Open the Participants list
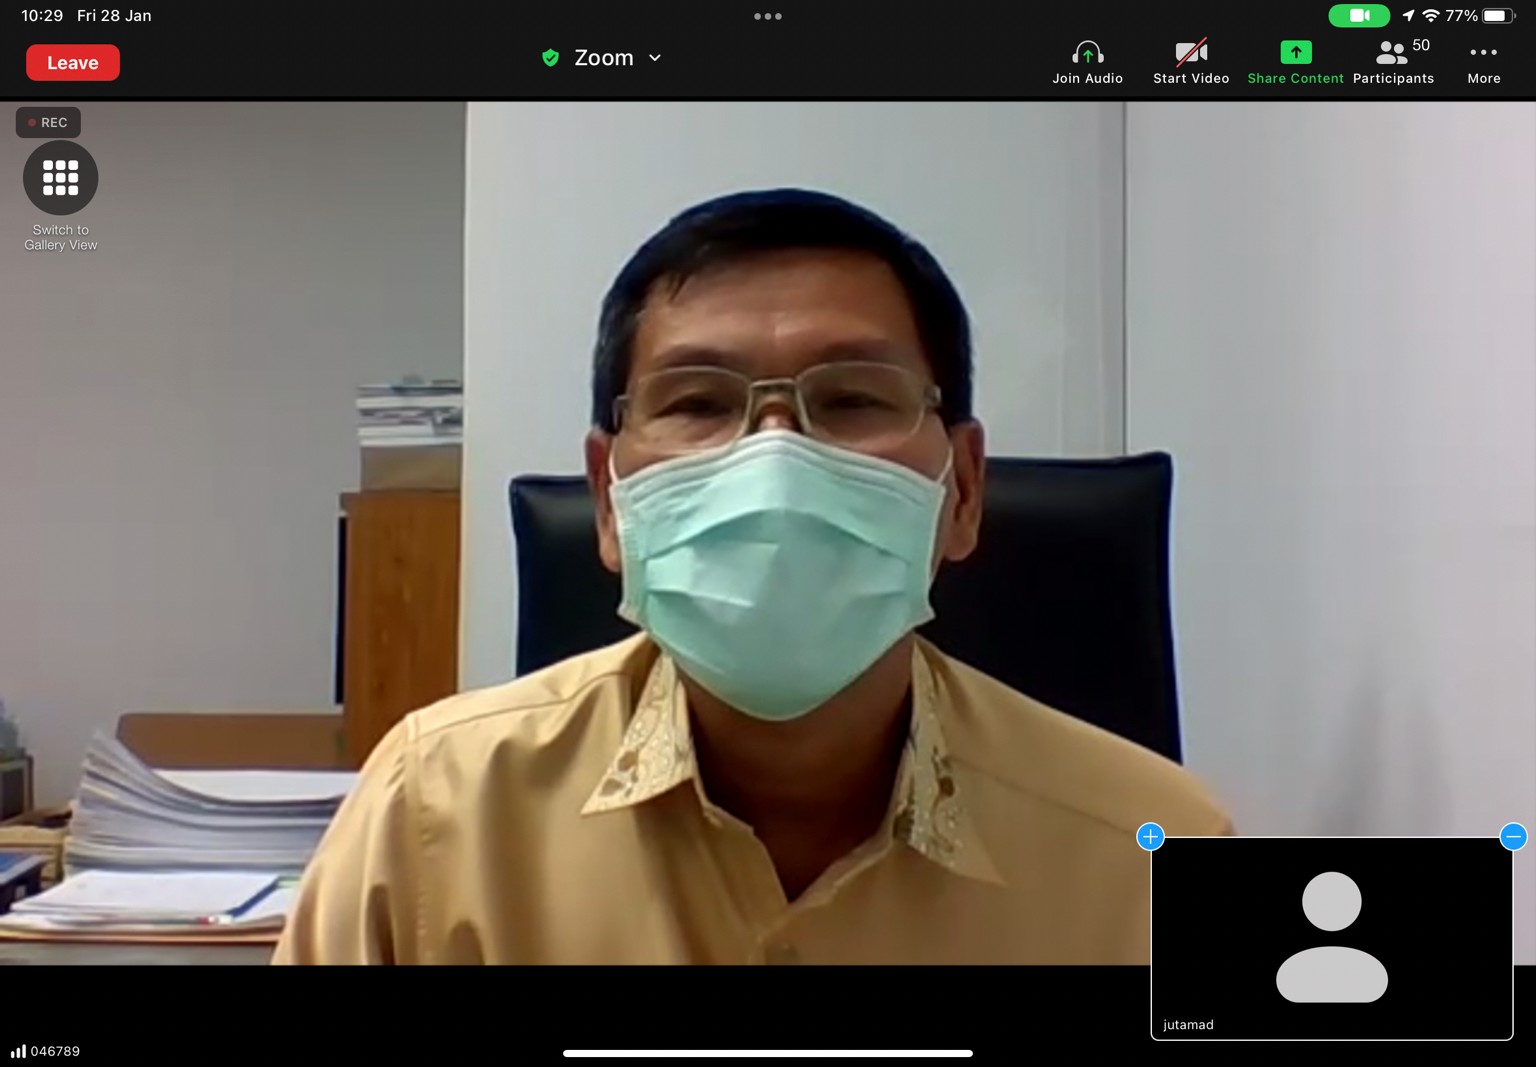The height and width of the screenshot is (1067, 1536). 1392,62
